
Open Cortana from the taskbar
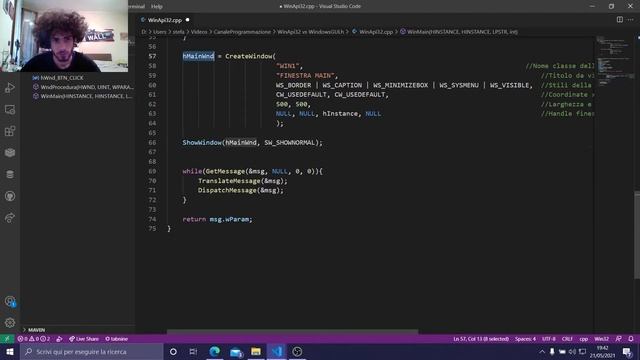coord(173,351)
